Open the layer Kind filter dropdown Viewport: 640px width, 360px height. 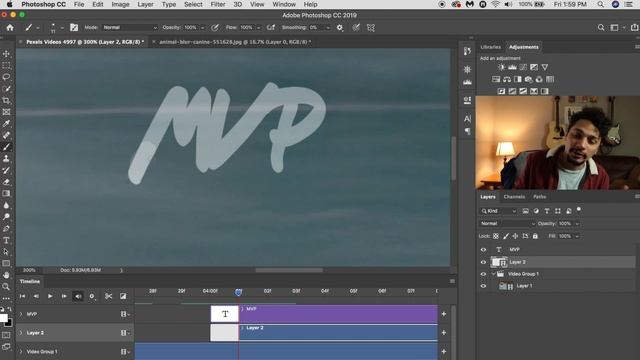(498, 211)
